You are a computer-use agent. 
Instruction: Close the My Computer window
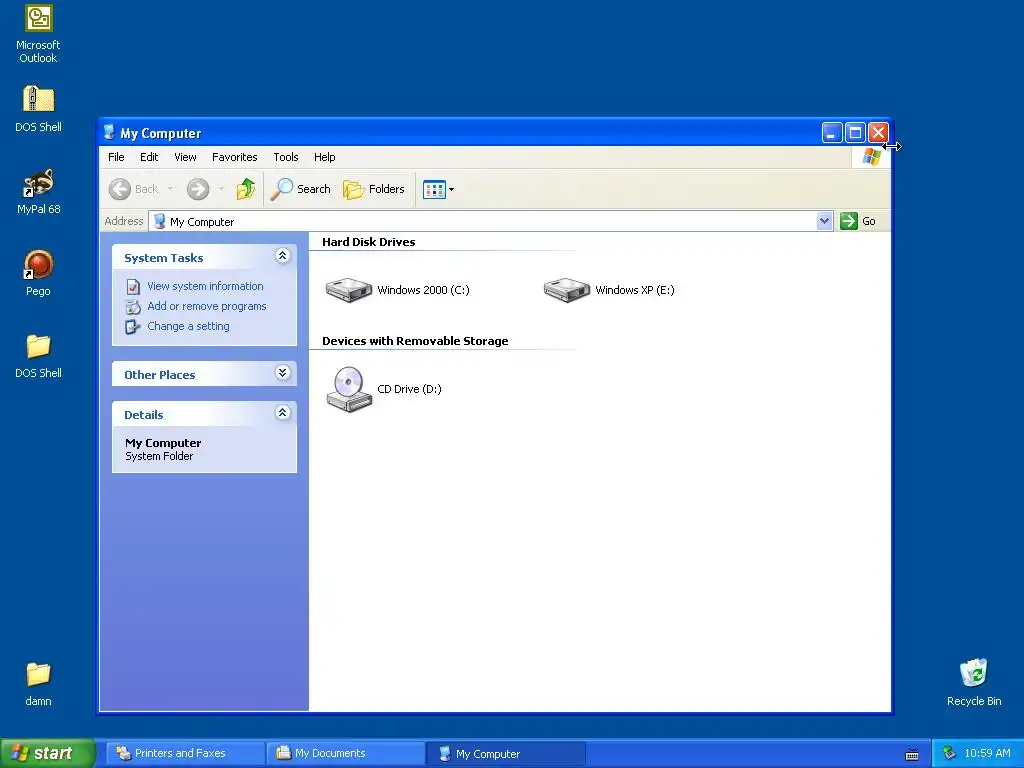click(878, 133)
